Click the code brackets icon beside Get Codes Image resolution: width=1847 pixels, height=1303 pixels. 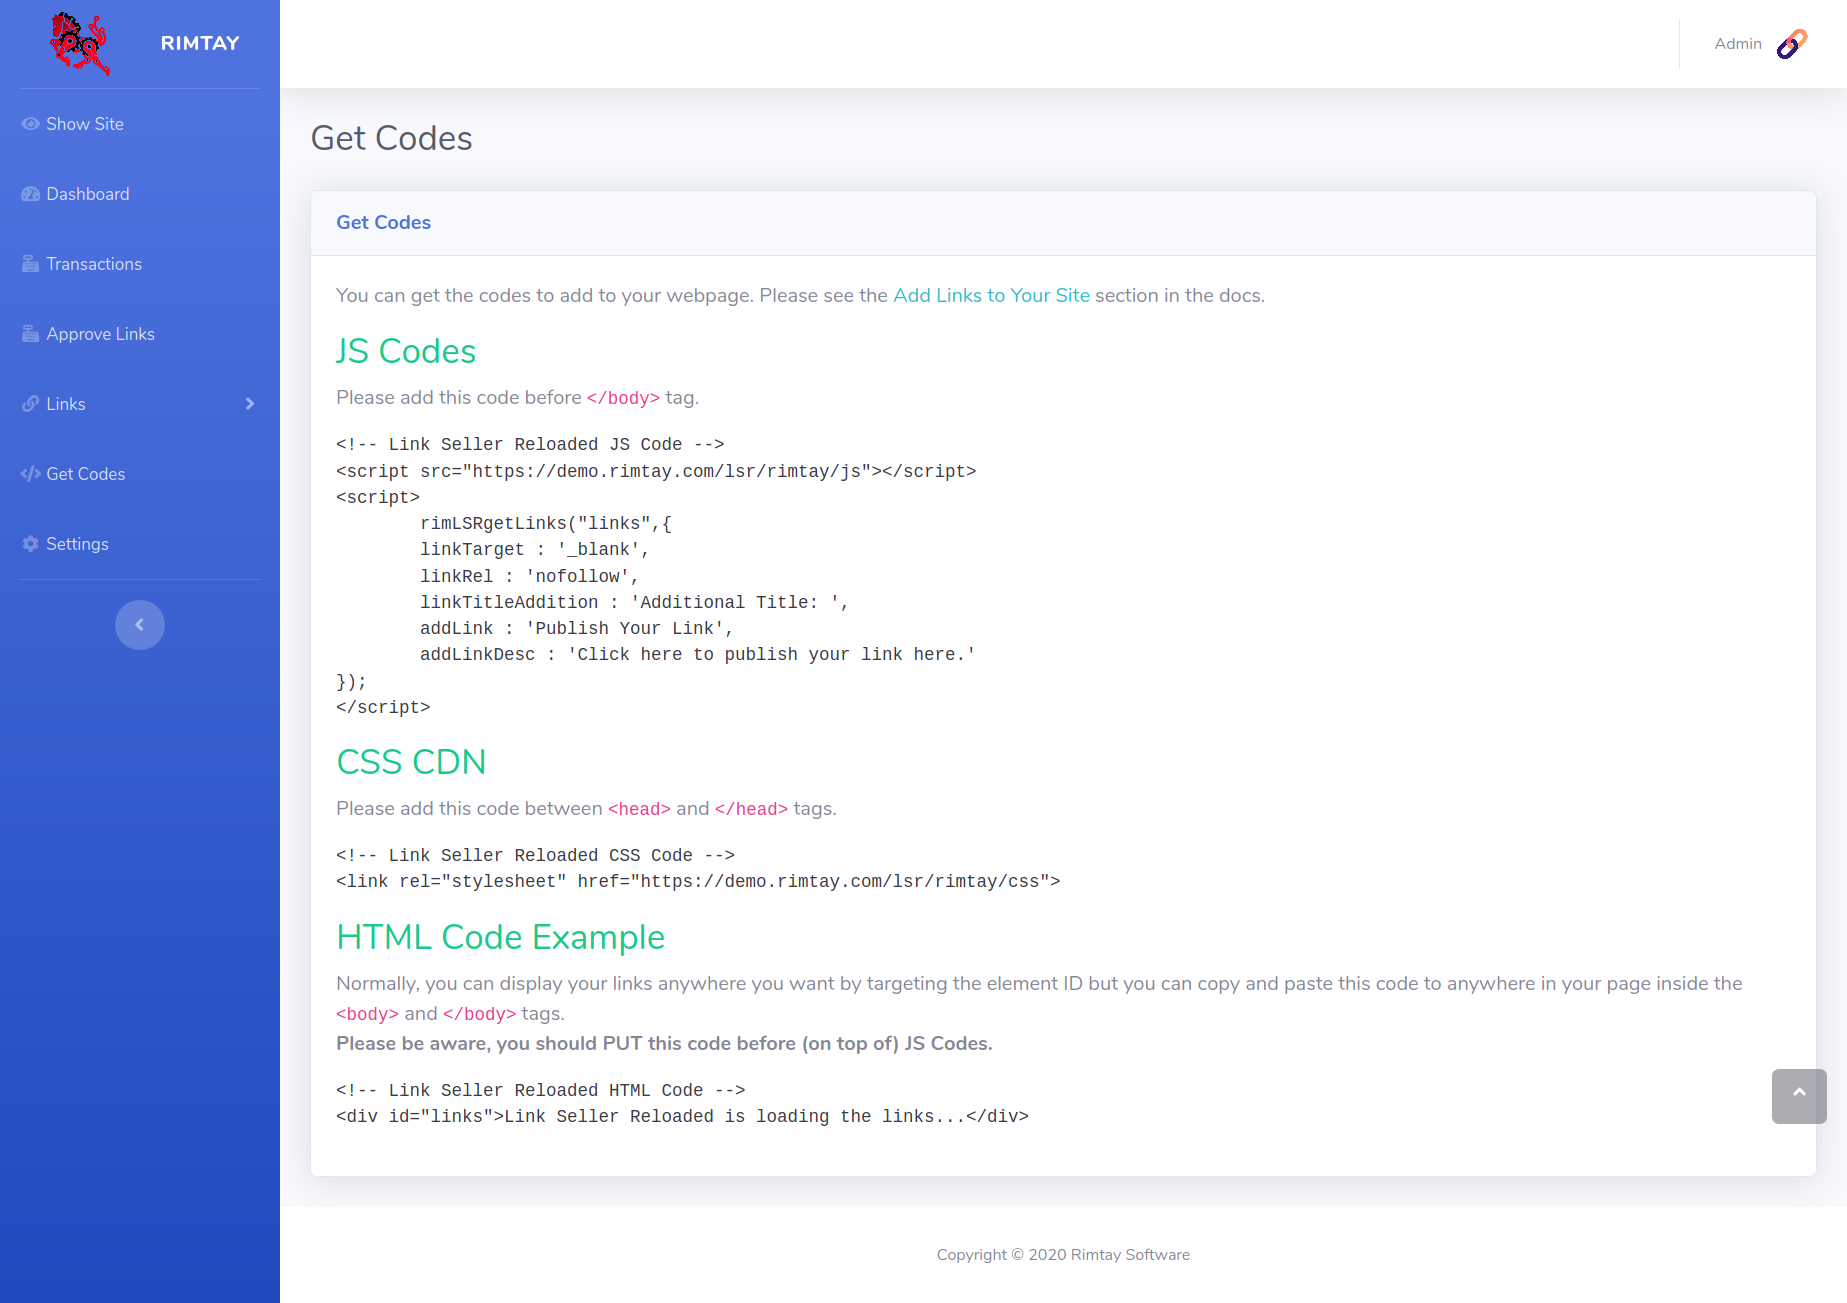click(x=31, y=474)
